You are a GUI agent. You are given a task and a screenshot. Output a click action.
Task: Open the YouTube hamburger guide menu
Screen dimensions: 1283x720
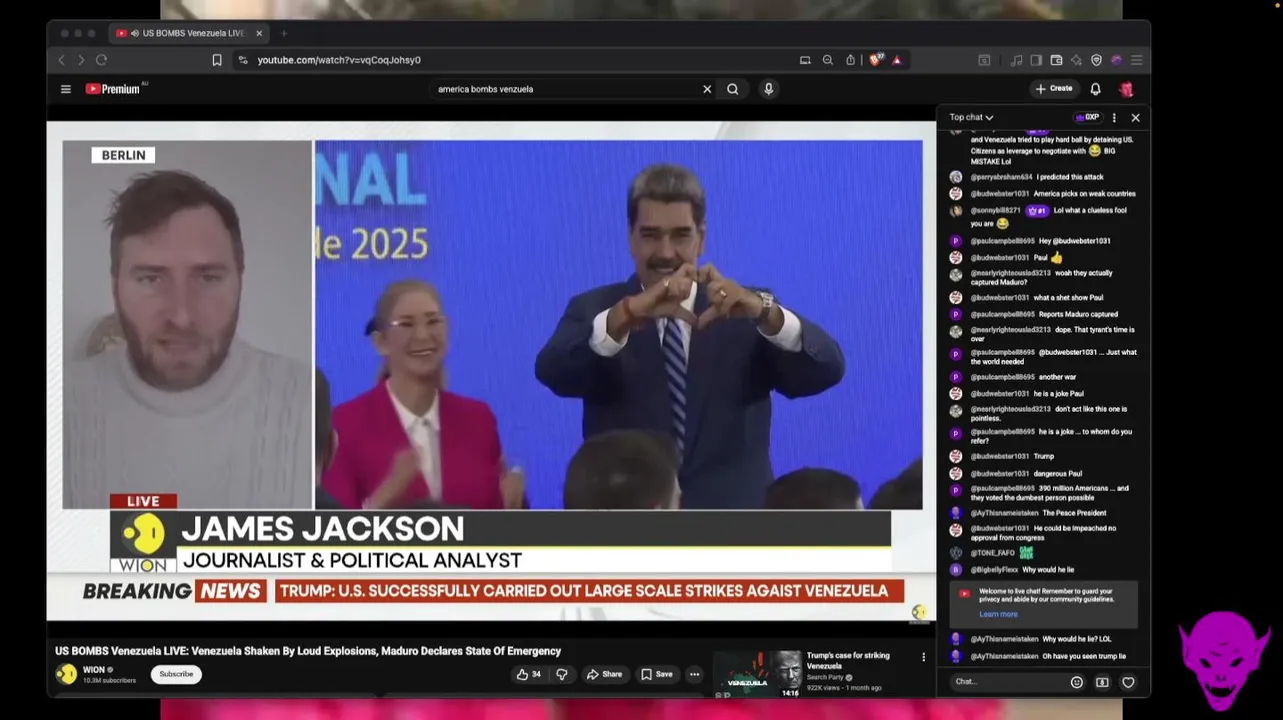point(66,89)
